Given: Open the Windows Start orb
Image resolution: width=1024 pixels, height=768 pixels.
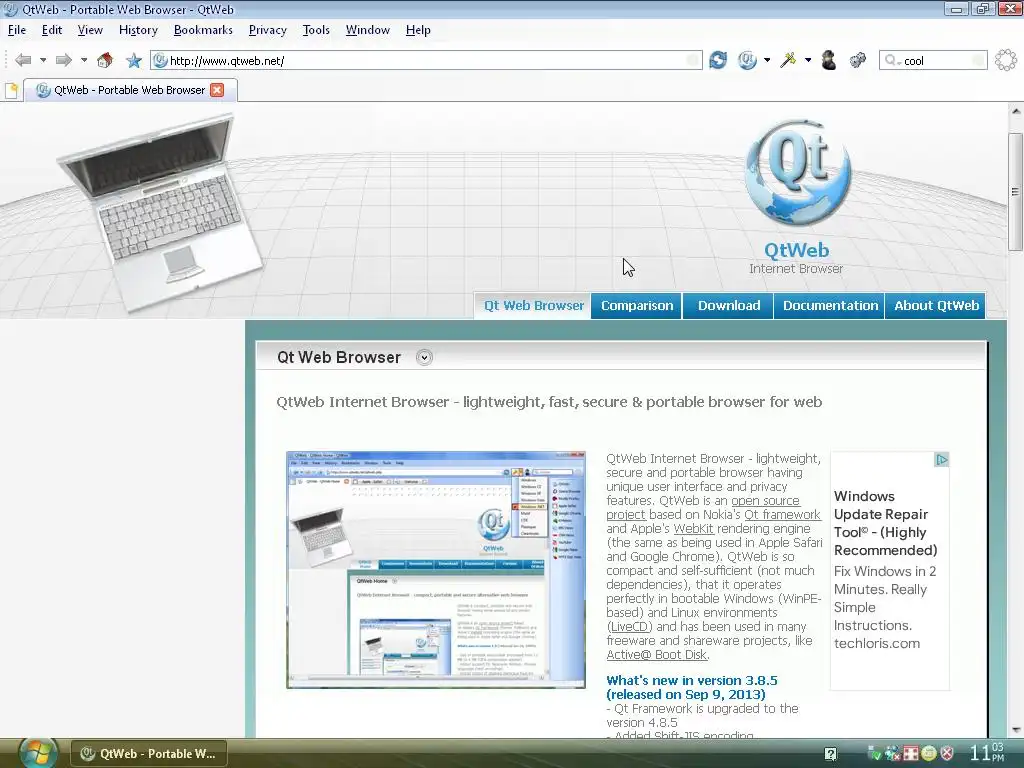Looking at the screenshot, I should coord(38,753).
